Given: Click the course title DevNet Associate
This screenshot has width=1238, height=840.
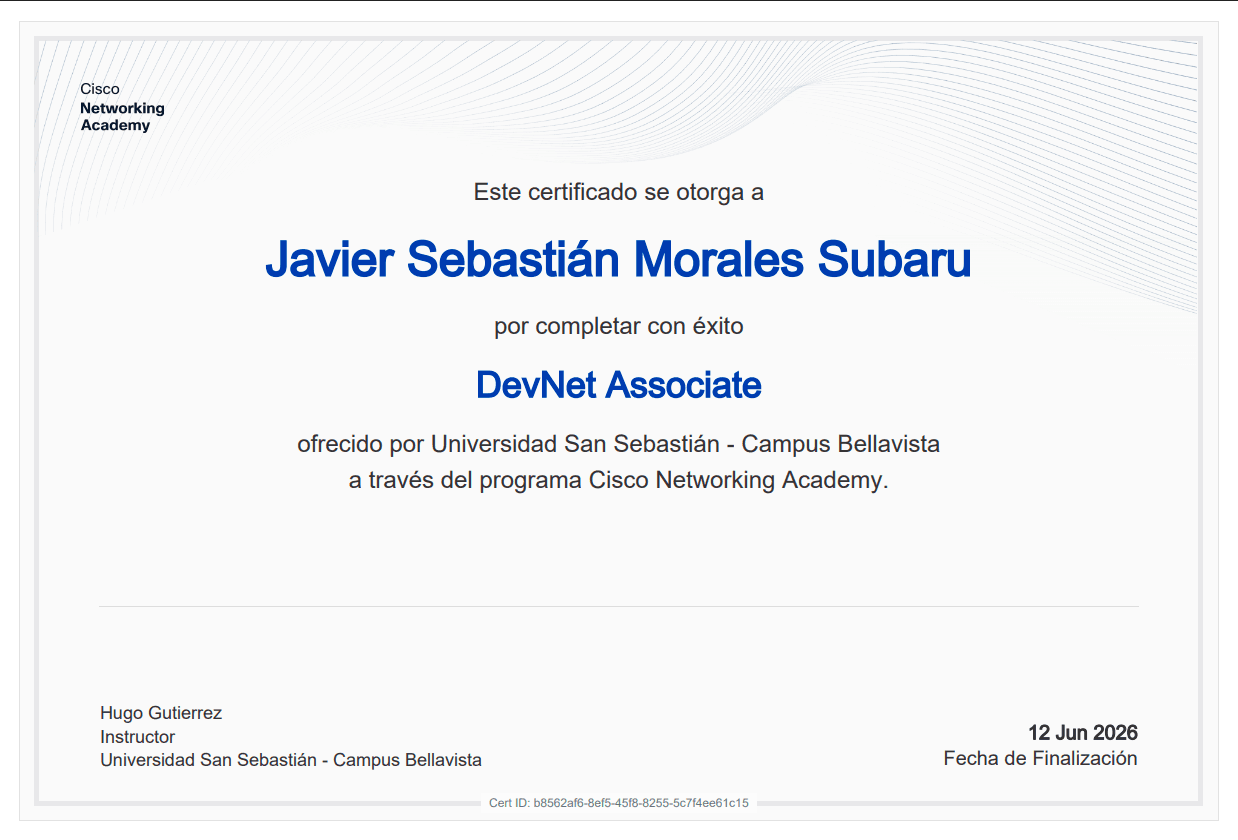Looking at the screenshot, I should tap(619, 385).
